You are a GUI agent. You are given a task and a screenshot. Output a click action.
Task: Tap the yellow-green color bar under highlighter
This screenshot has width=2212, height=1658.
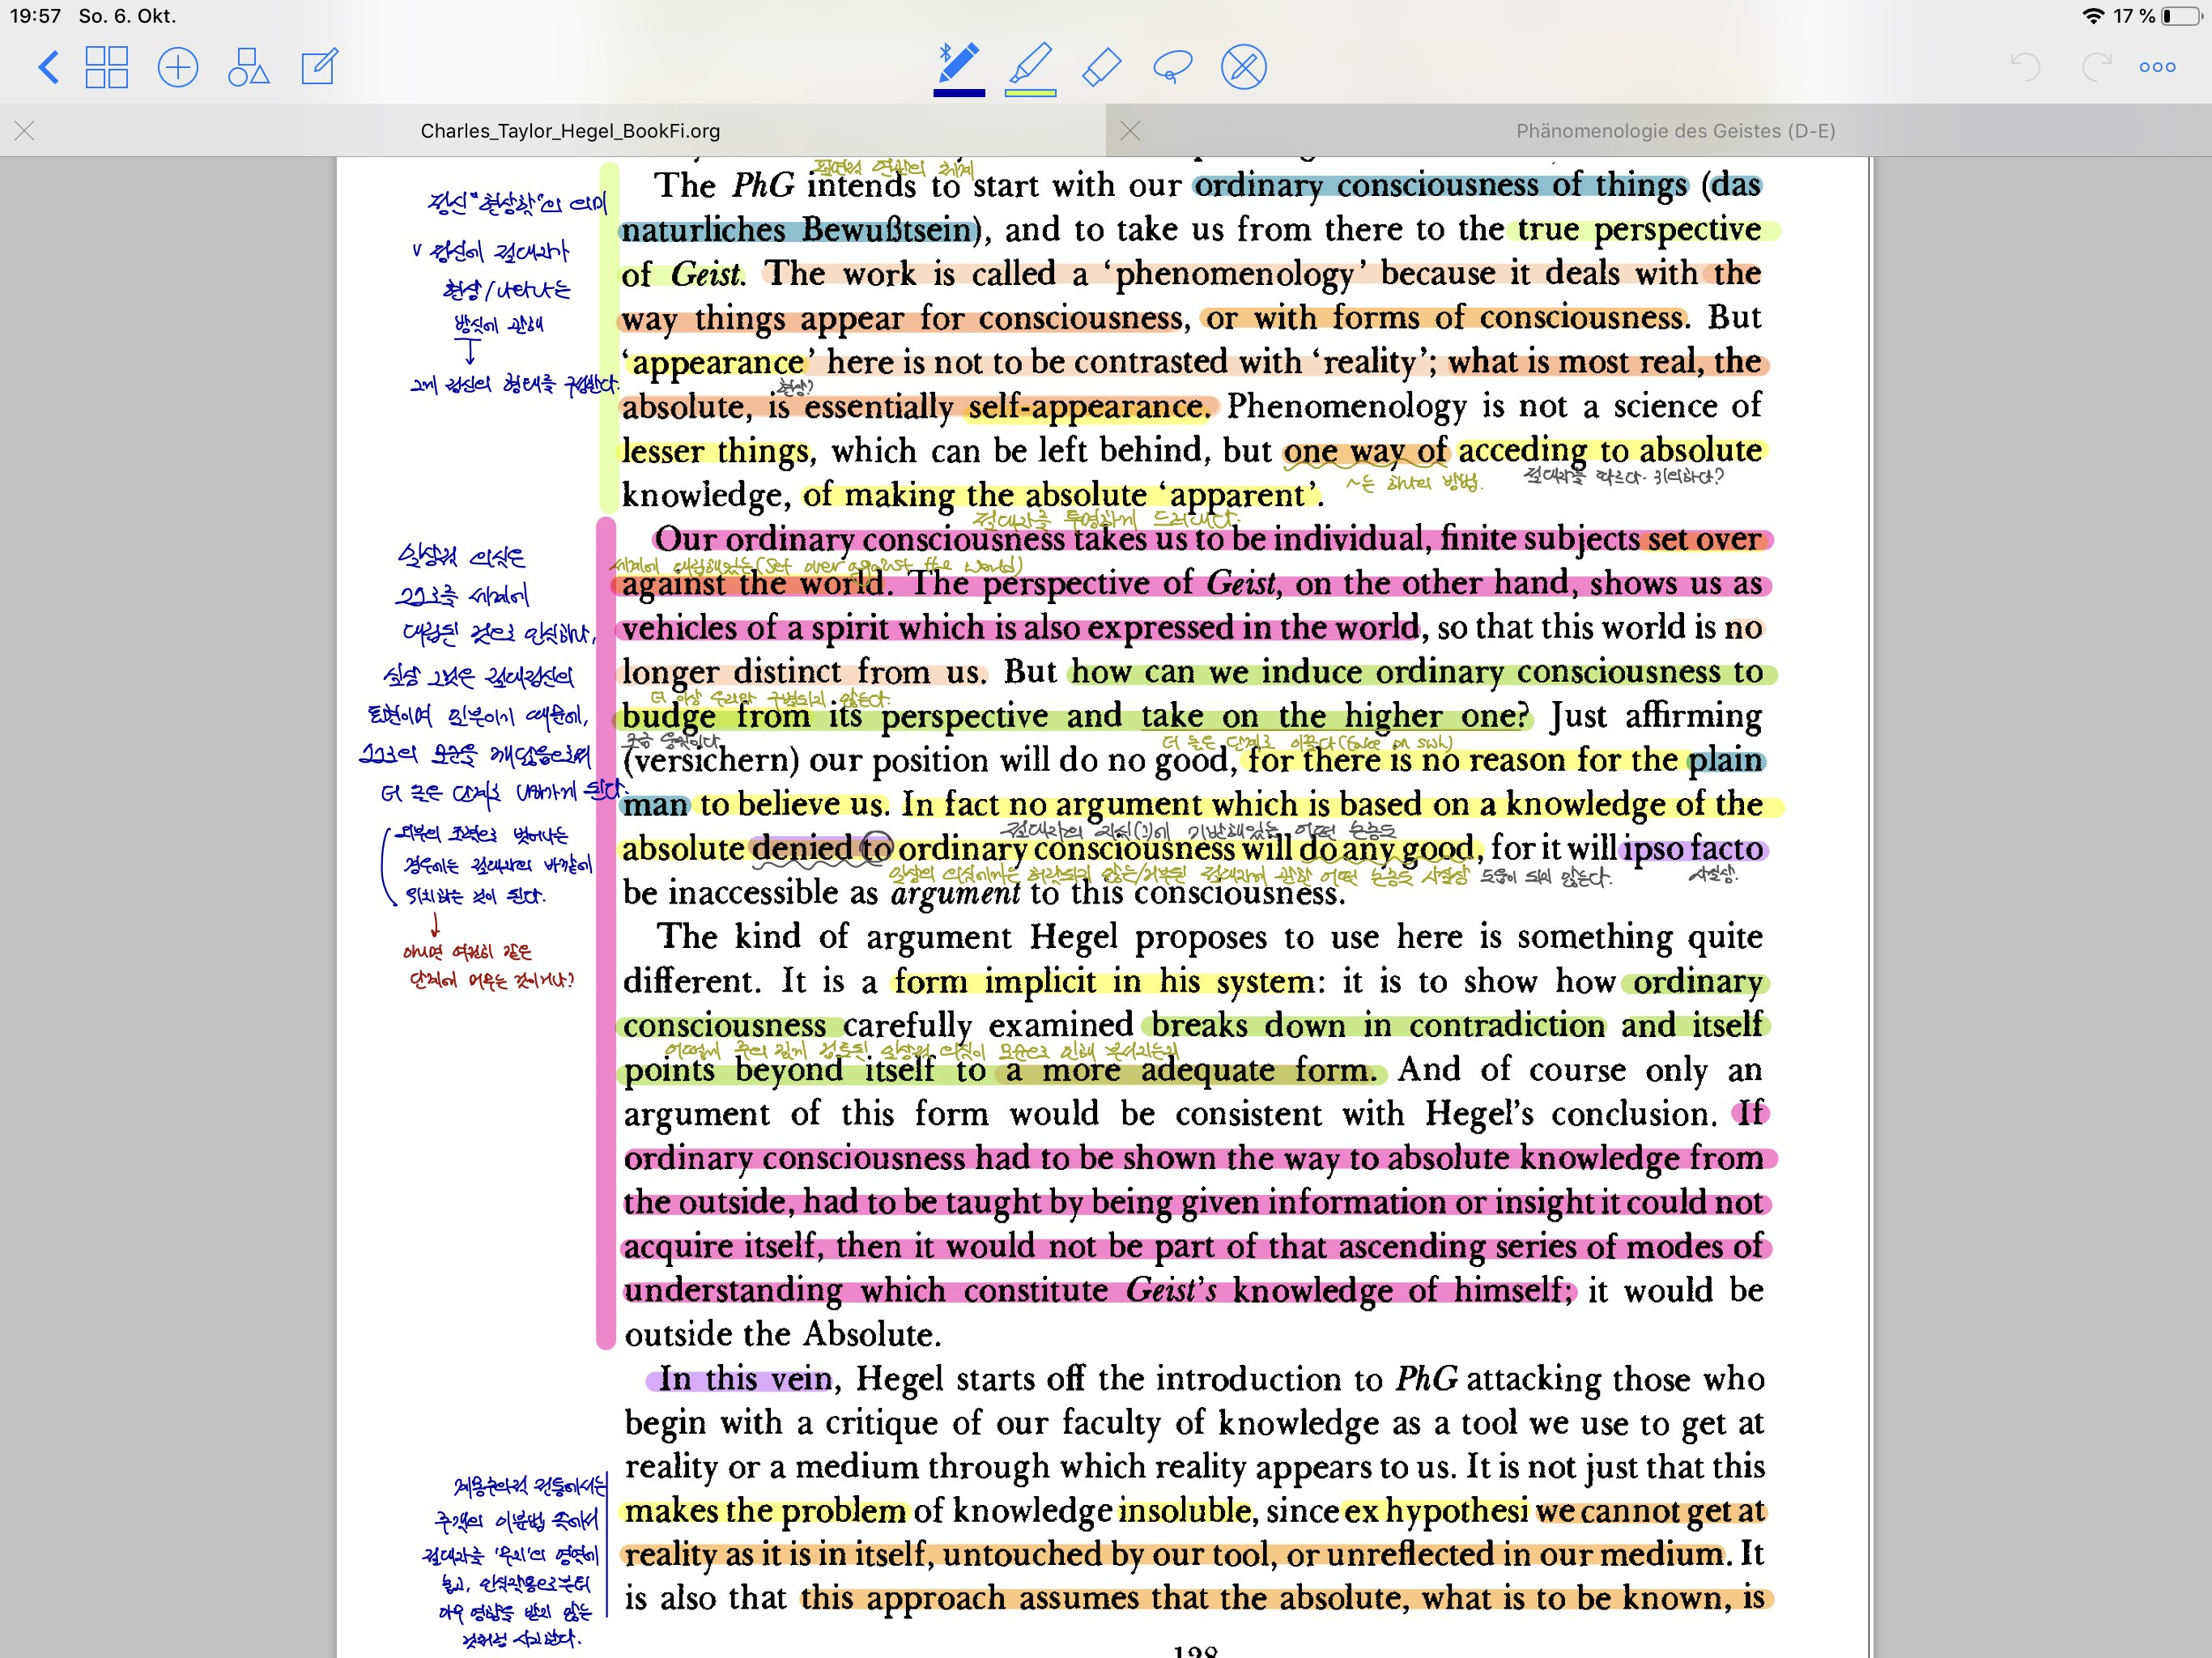[x=1030, y=93]
